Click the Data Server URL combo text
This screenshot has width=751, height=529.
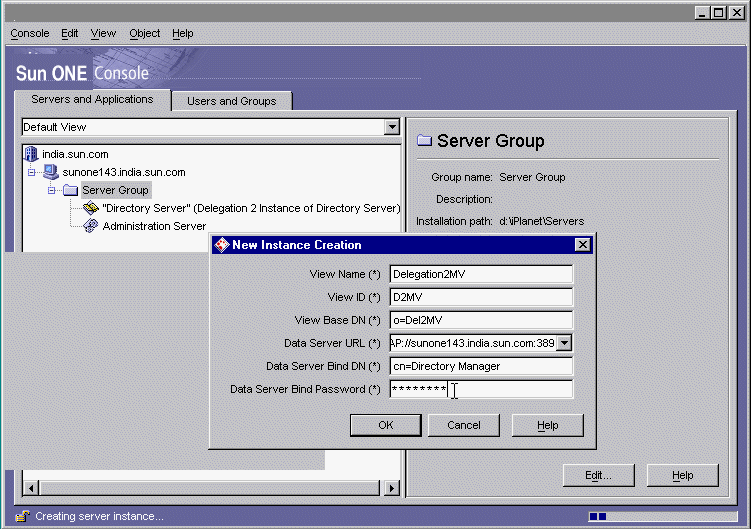(473, 343)
